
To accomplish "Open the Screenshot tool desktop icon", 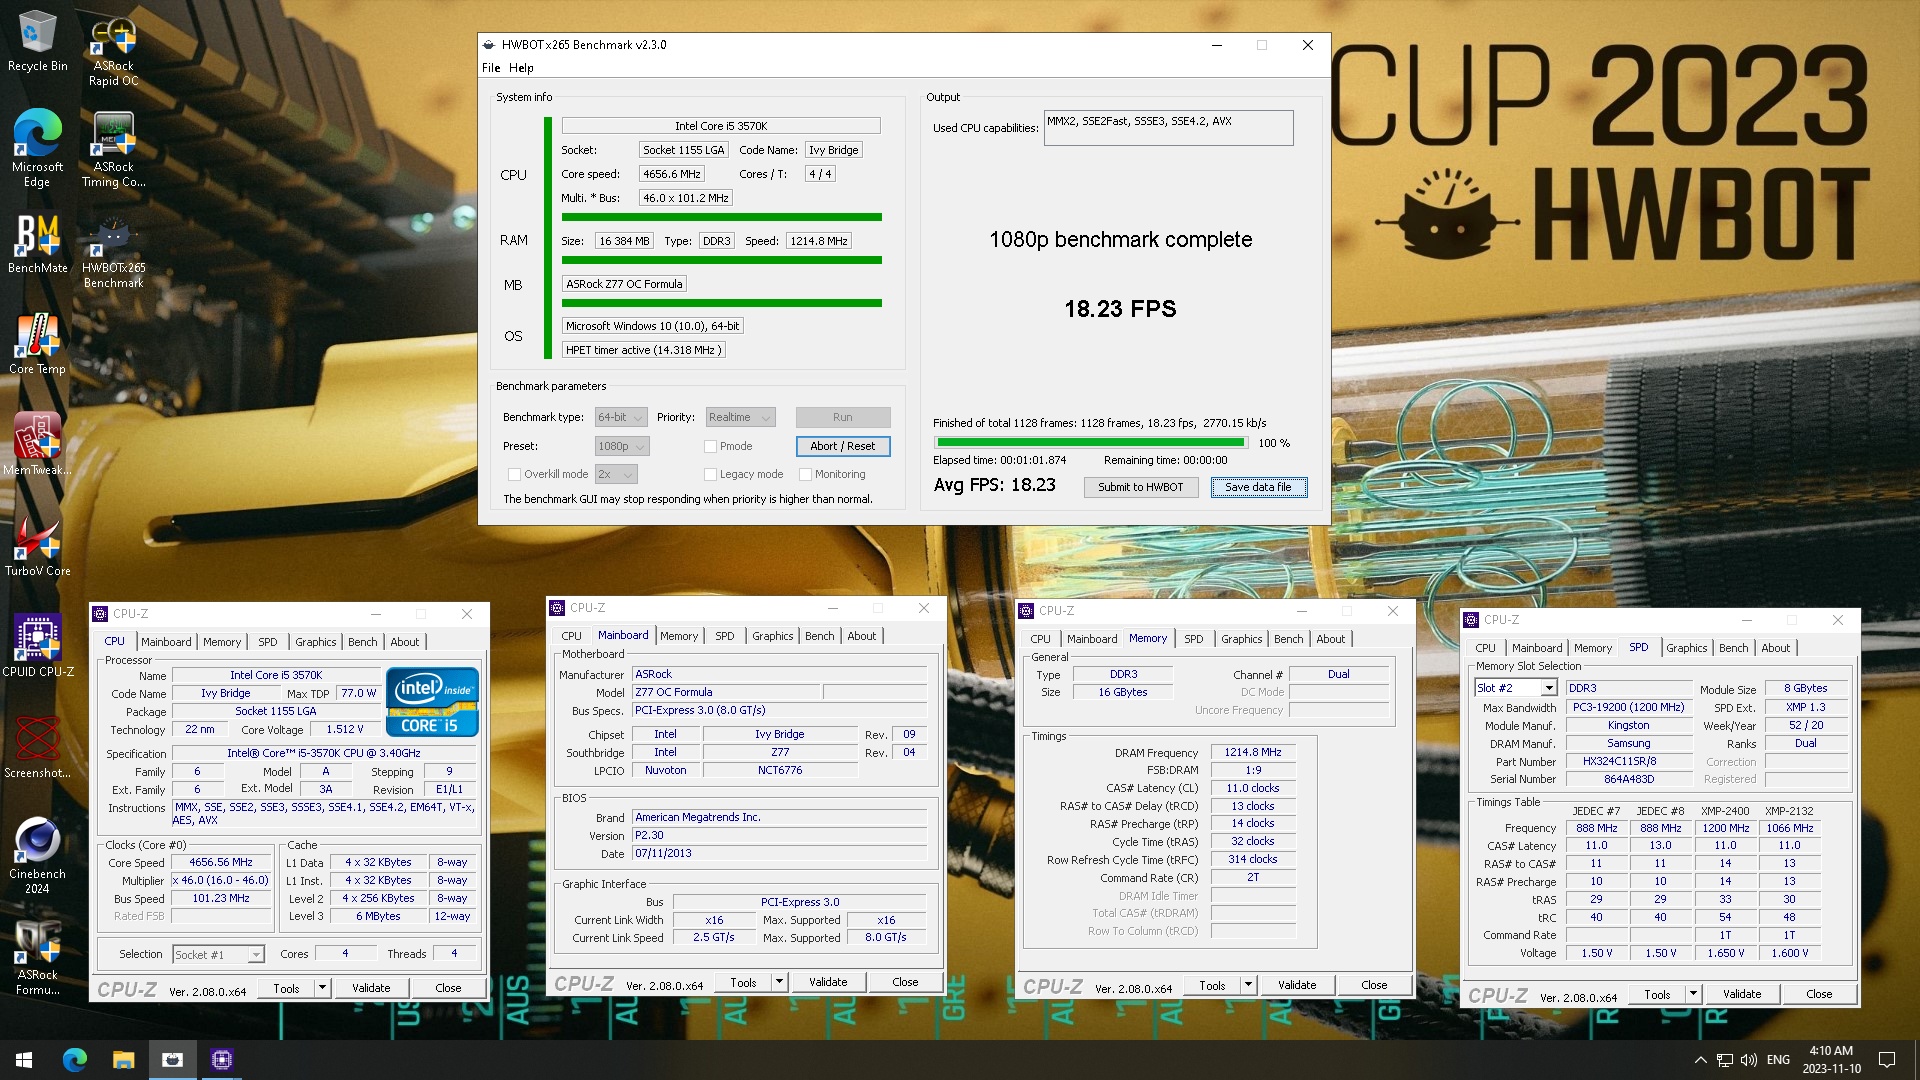I will [x=37, y=747].
